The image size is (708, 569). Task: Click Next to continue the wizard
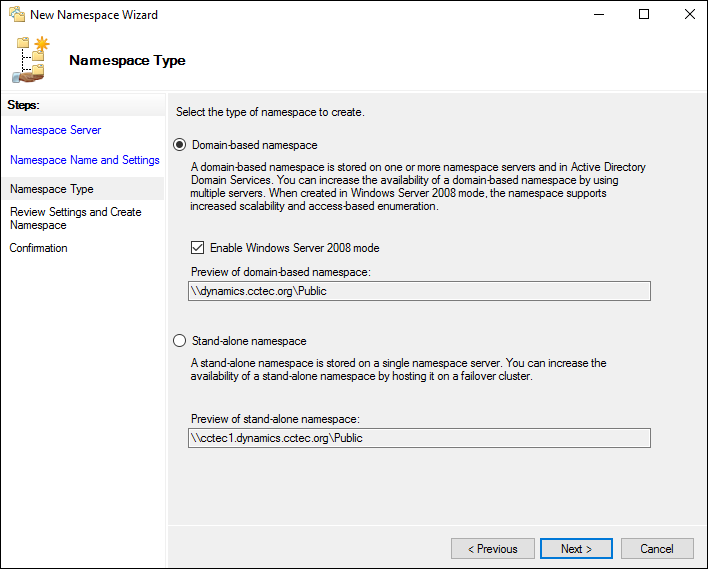(576, 549)
